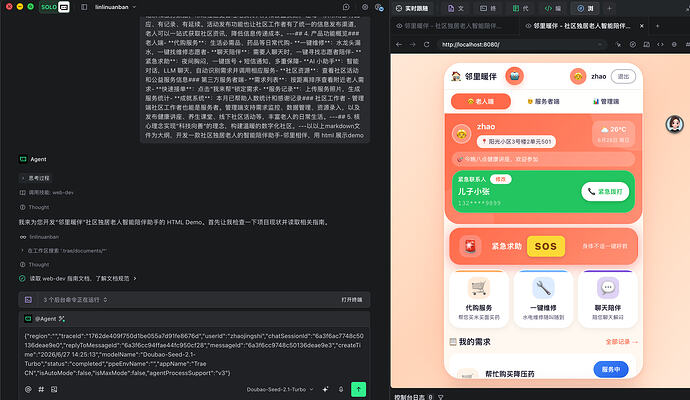The image size is (690, 400).
Task: Toggle the sidebar panel icon
Action: (84, 7)
